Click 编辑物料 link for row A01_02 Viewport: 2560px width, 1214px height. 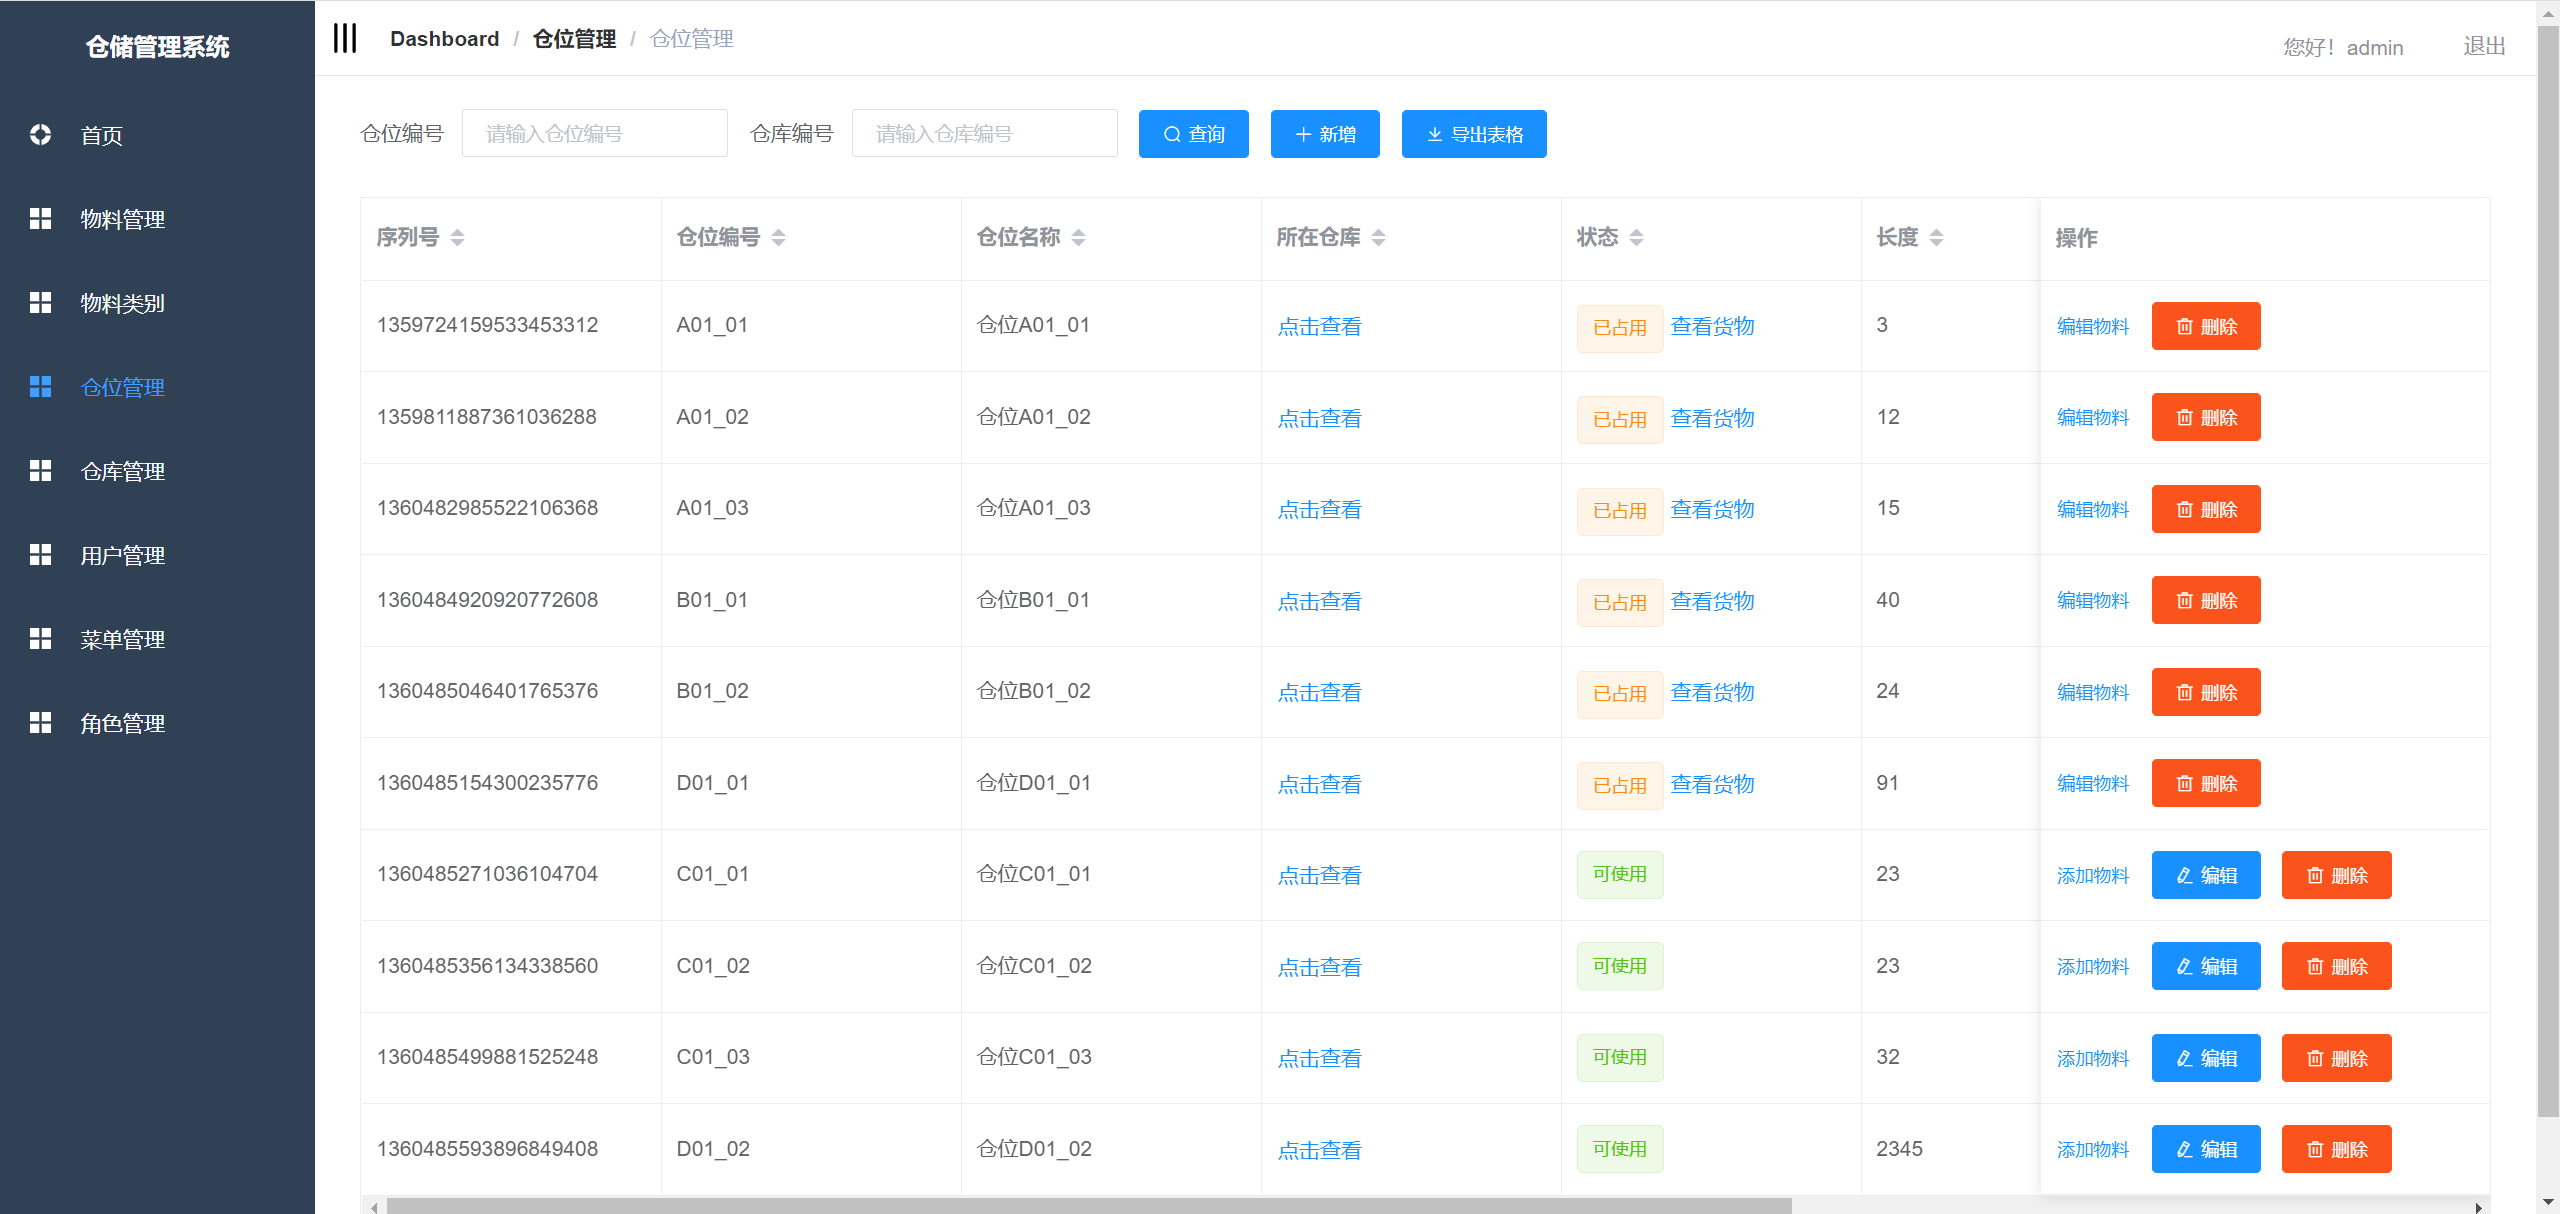2093,418
